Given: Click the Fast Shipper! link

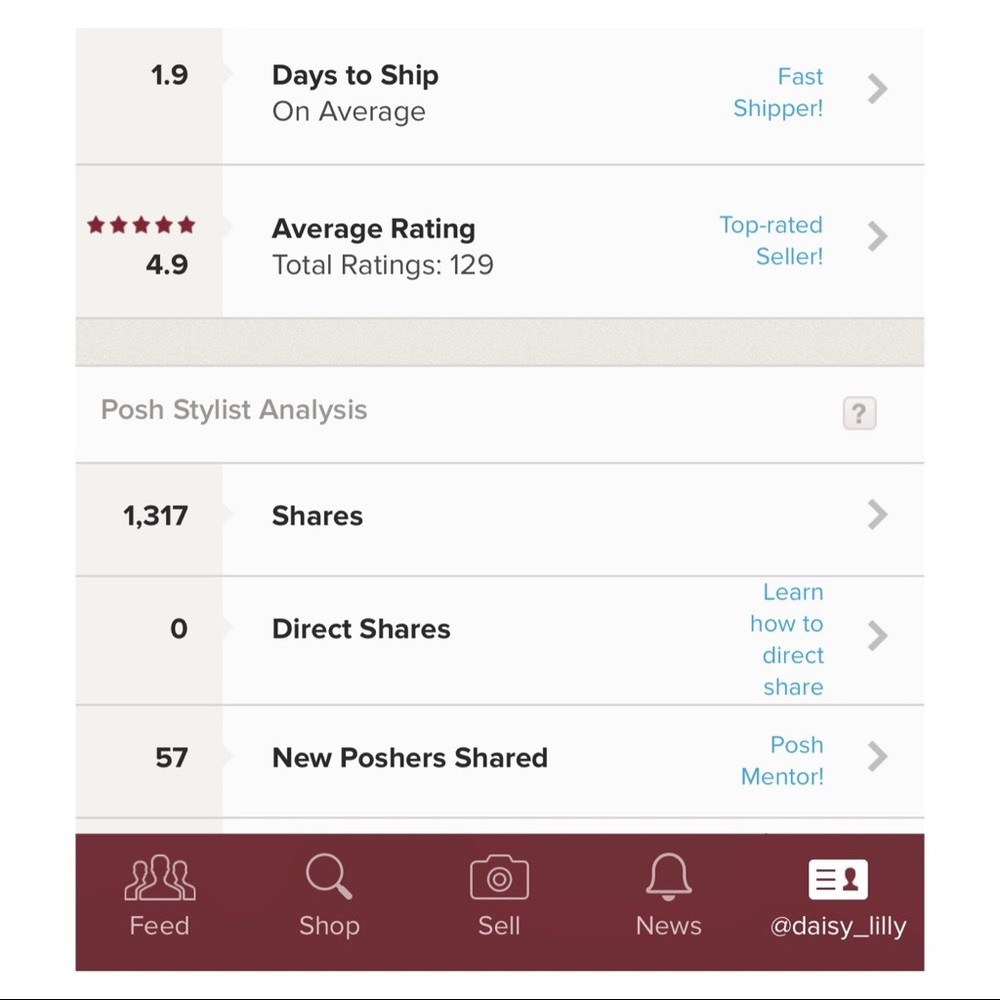Looking at the screenshot, I should tap(778, 92).
